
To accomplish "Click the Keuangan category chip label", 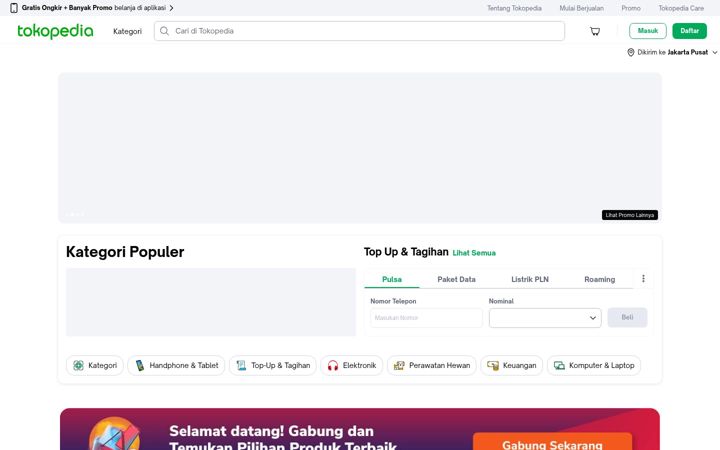I will pos(519,366).
